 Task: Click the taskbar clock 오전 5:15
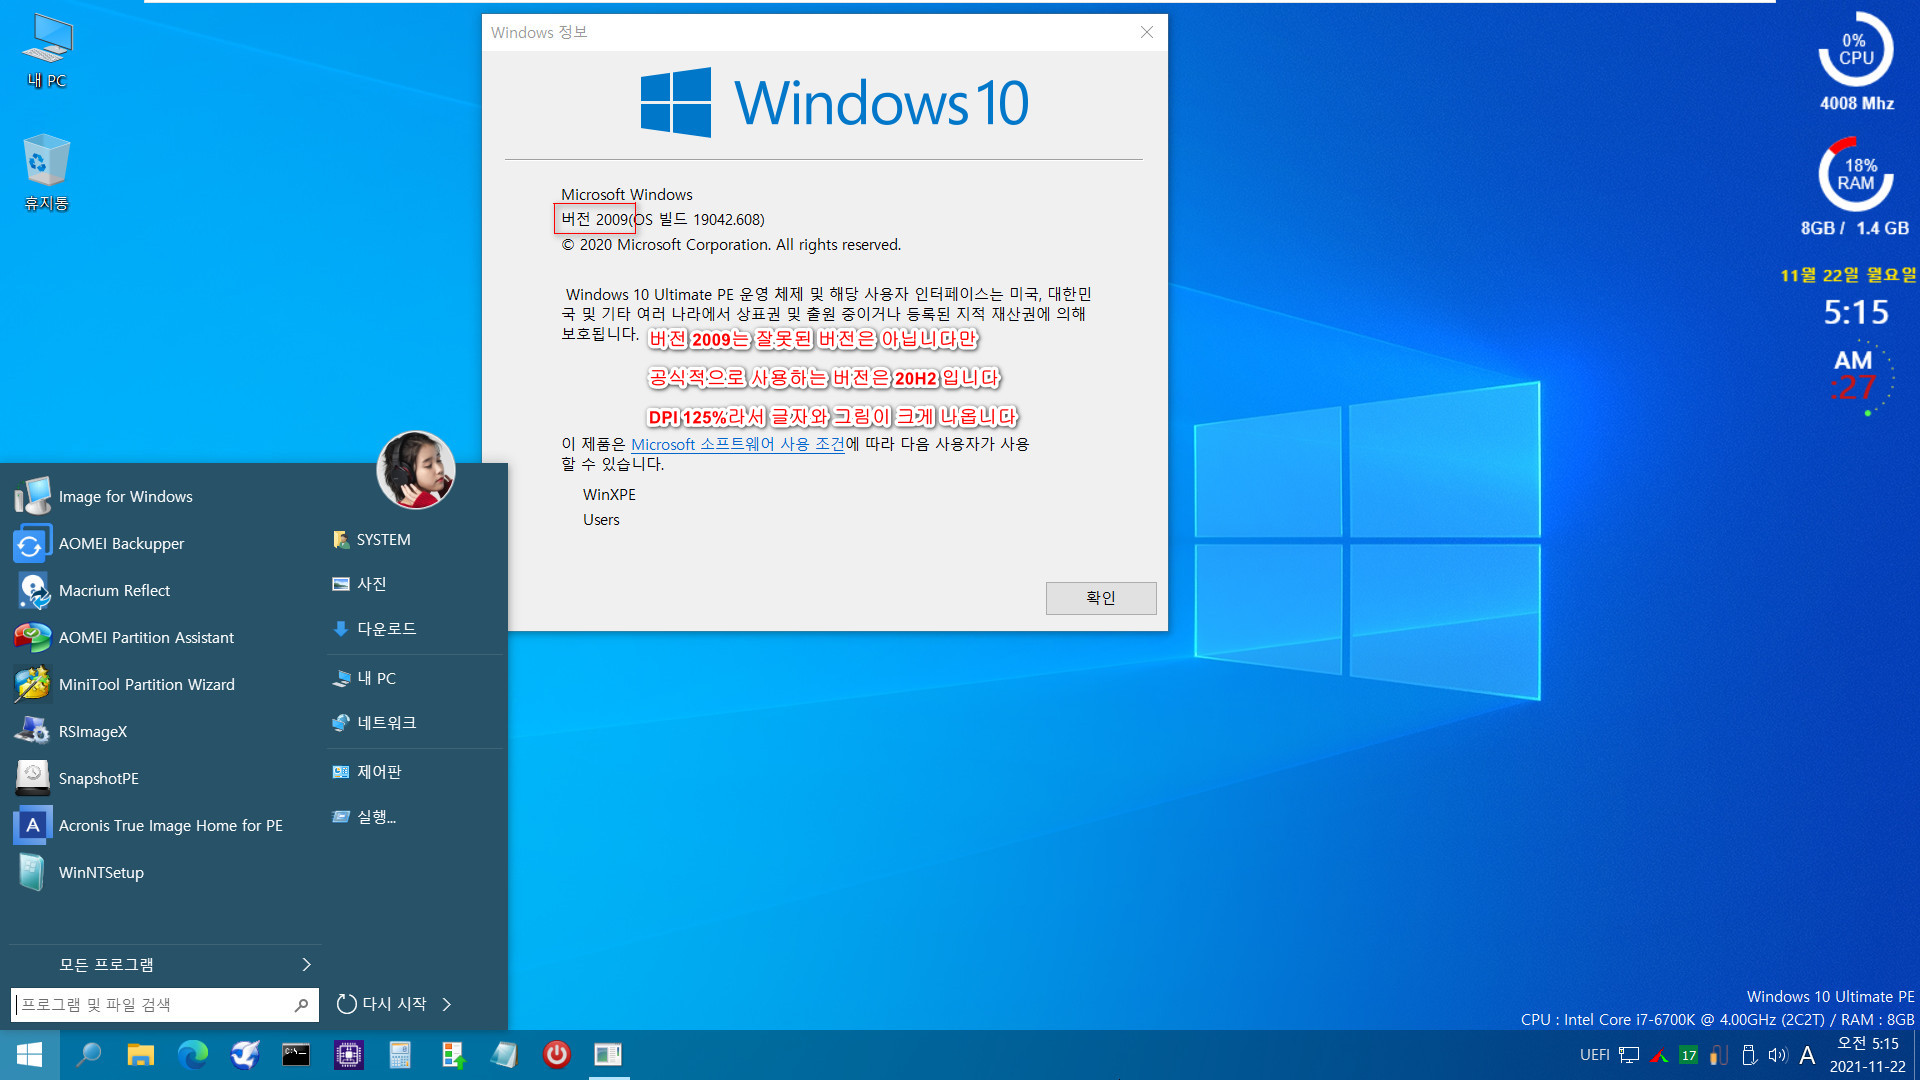pos(1867,1055)
